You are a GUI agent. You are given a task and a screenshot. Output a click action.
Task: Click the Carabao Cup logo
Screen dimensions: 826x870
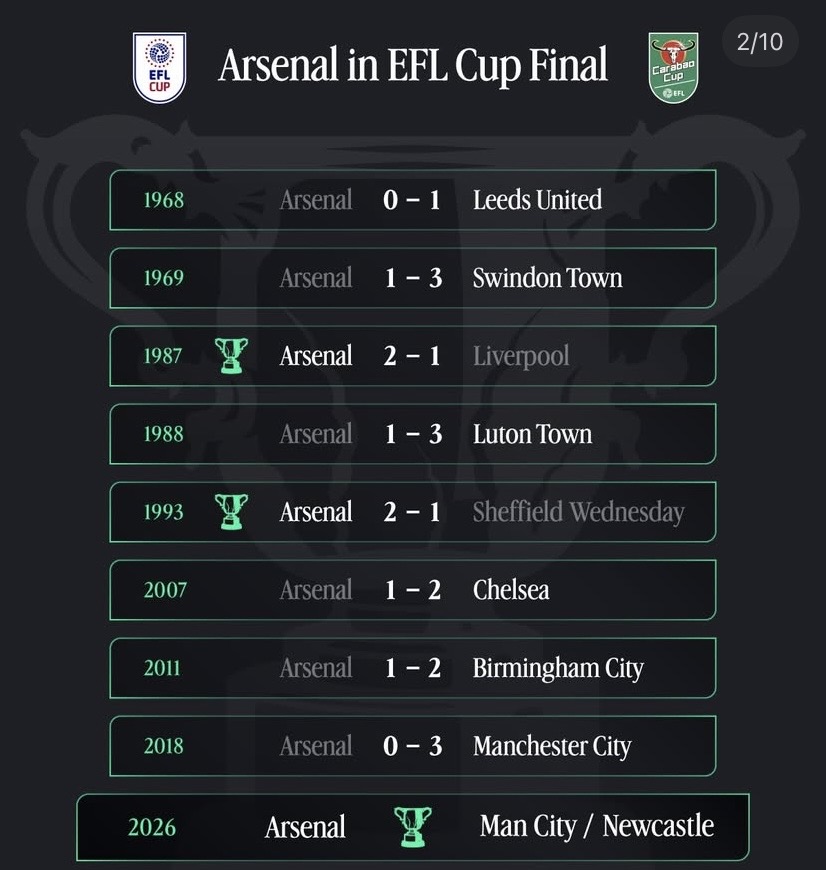coord(672,67)
